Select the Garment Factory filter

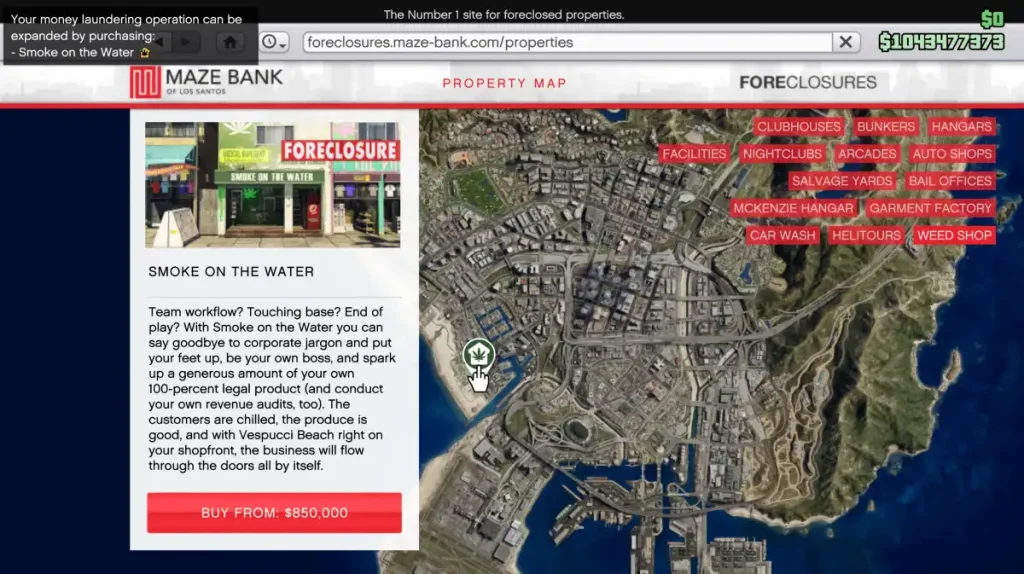(x=930, y=208)
